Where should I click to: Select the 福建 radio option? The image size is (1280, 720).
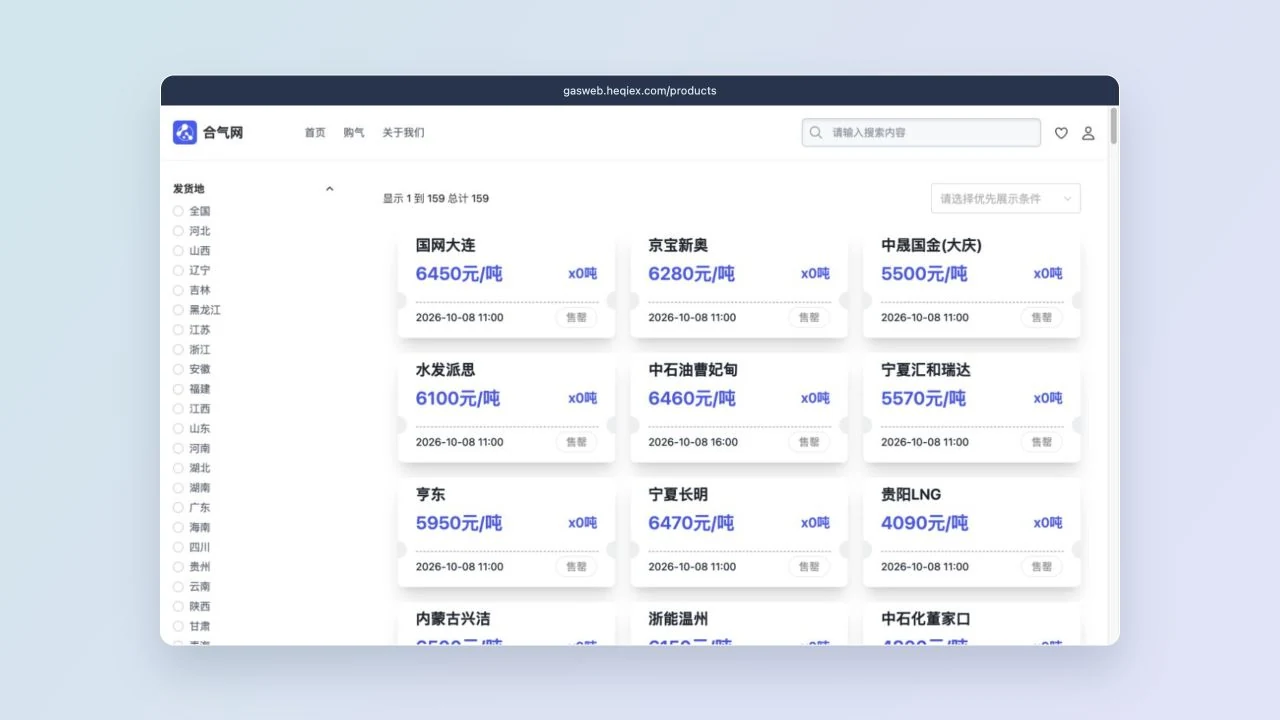click(178, 389)
